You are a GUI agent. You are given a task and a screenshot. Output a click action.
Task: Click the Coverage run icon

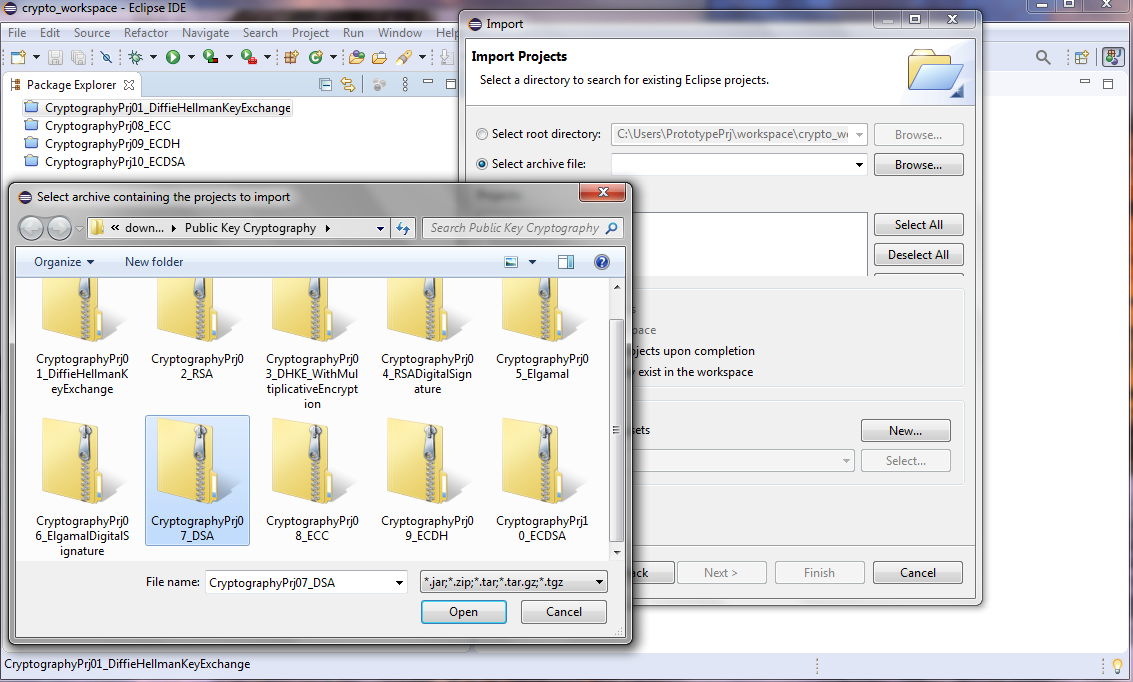(x=210, y=57)
